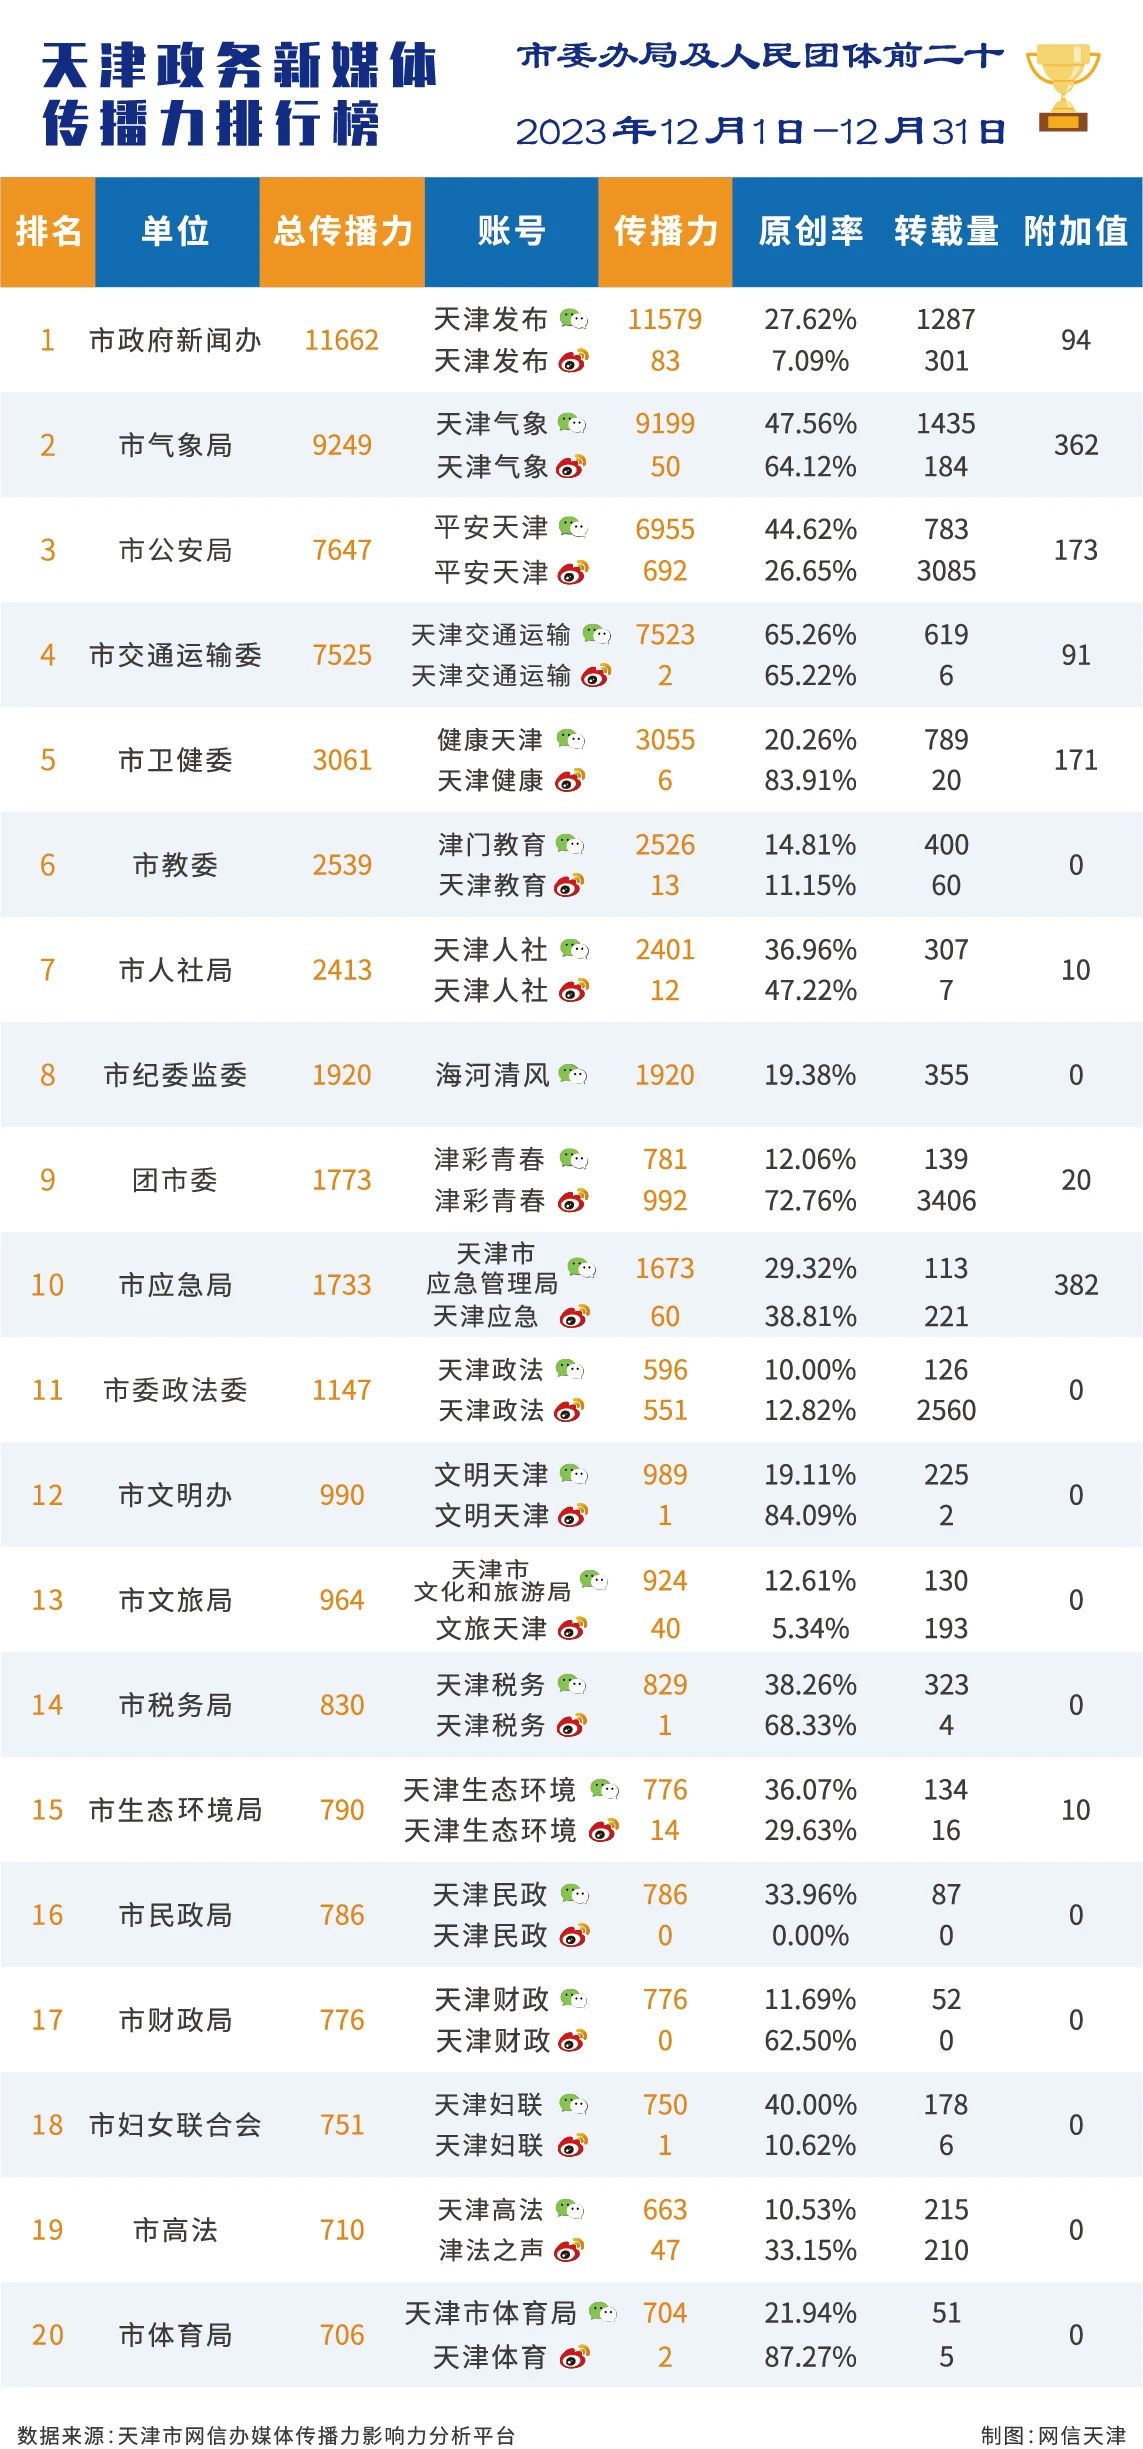Click the 制图:网信天津 credit text

coord(1053,2435)
